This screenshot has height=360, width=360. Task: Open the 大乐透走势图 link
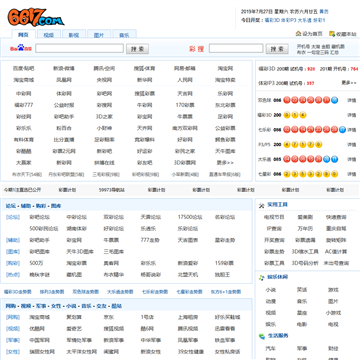point(120,292)
